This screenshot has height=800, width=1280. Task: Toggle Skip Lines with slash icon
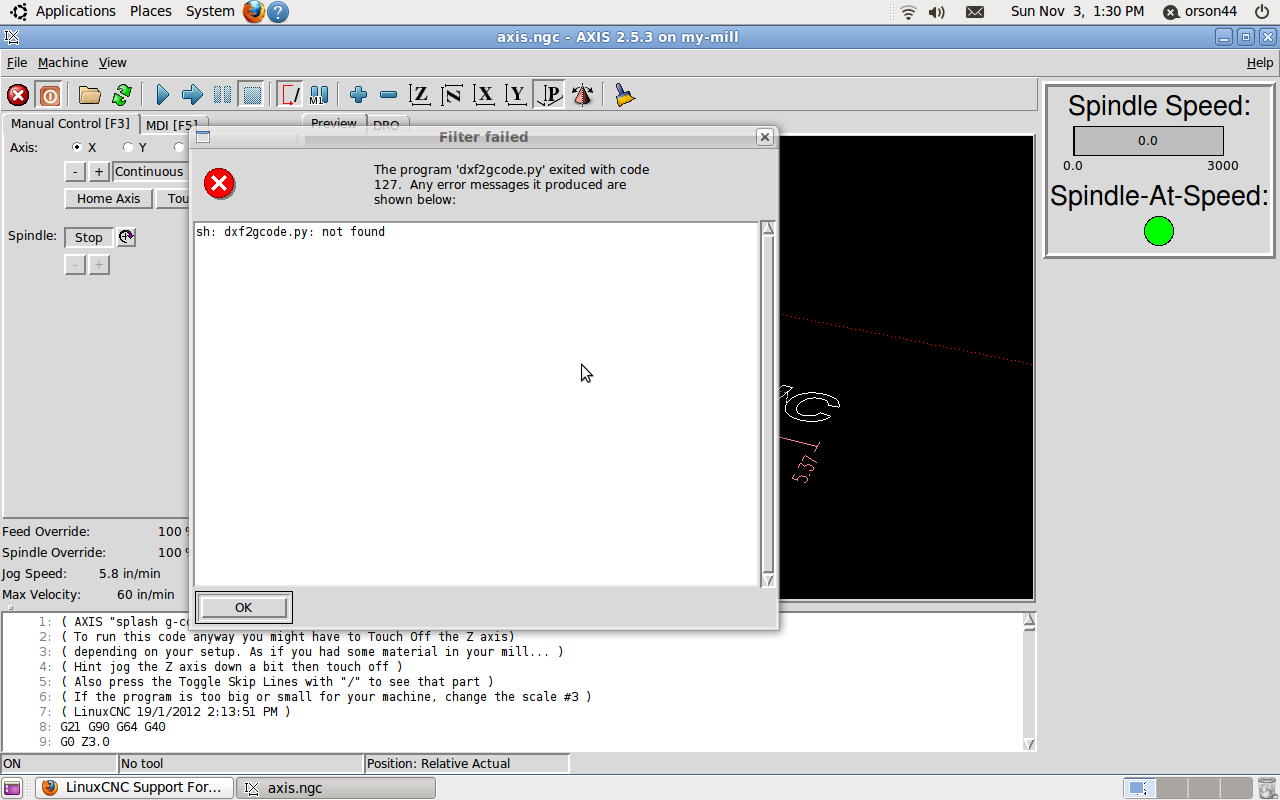point(290,95)
